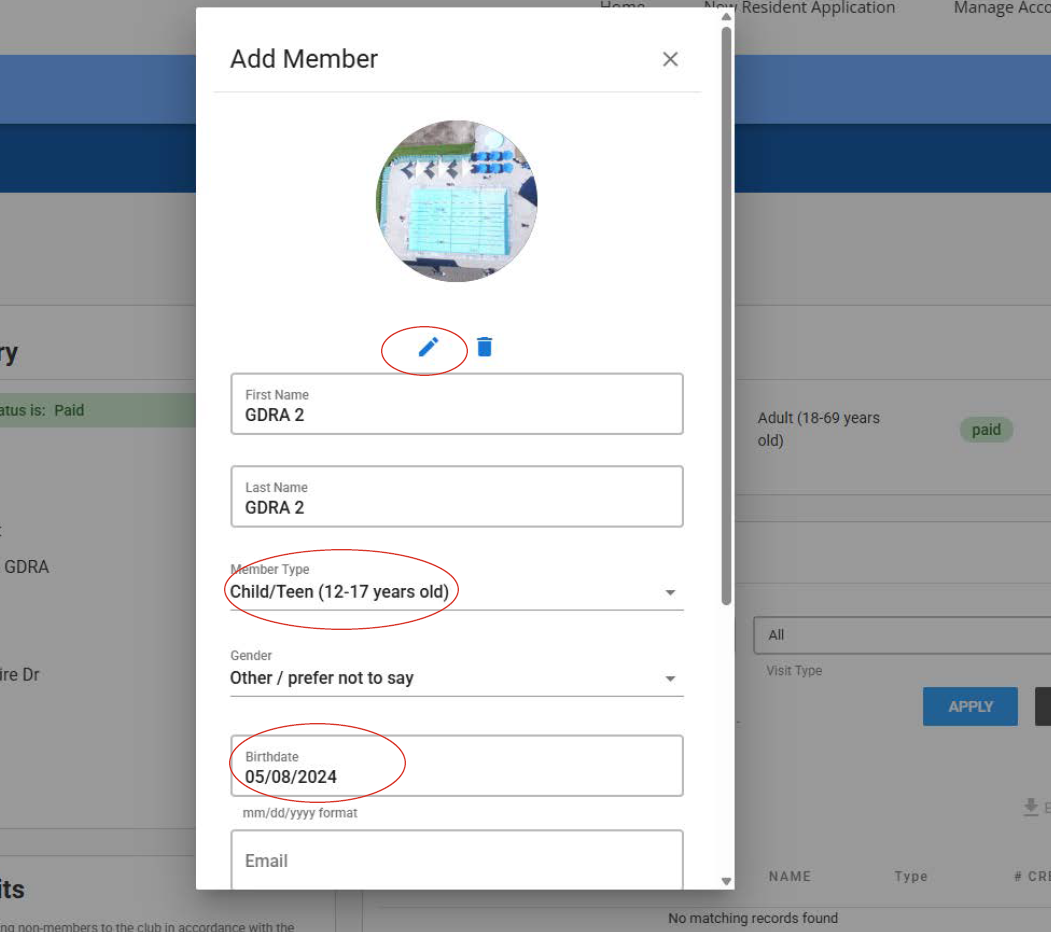
Task: Sort by the NAME column header
Action: click(x=789, y=876)
